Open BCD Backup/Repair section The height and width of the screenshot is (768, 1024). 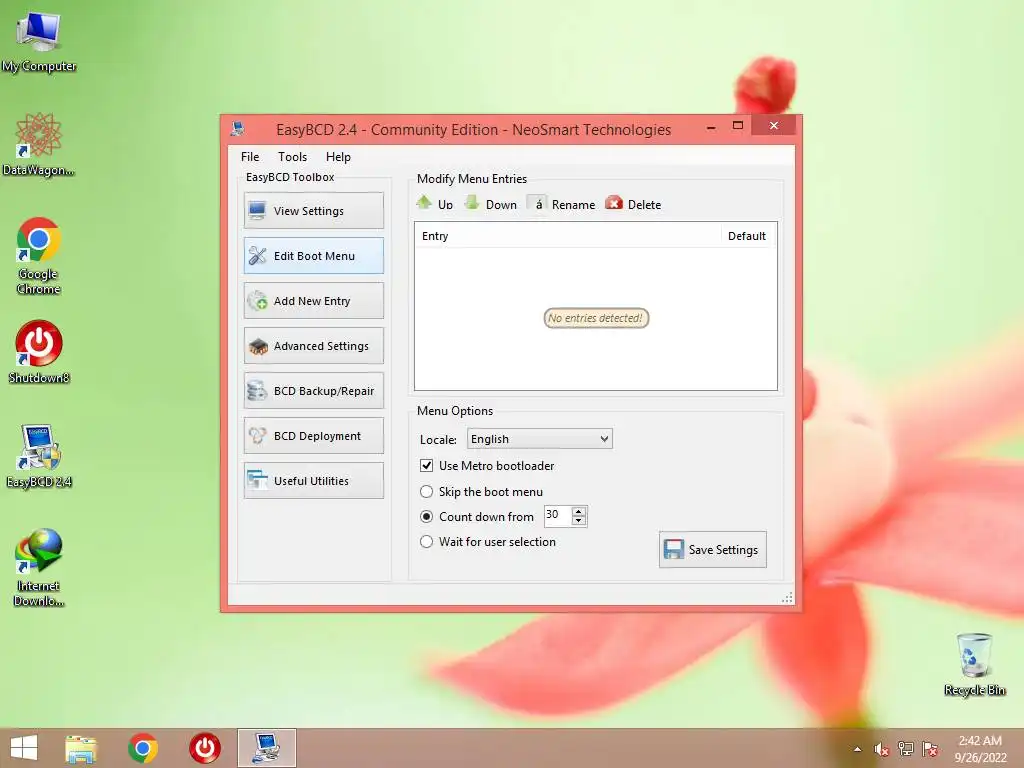(313, 391)
